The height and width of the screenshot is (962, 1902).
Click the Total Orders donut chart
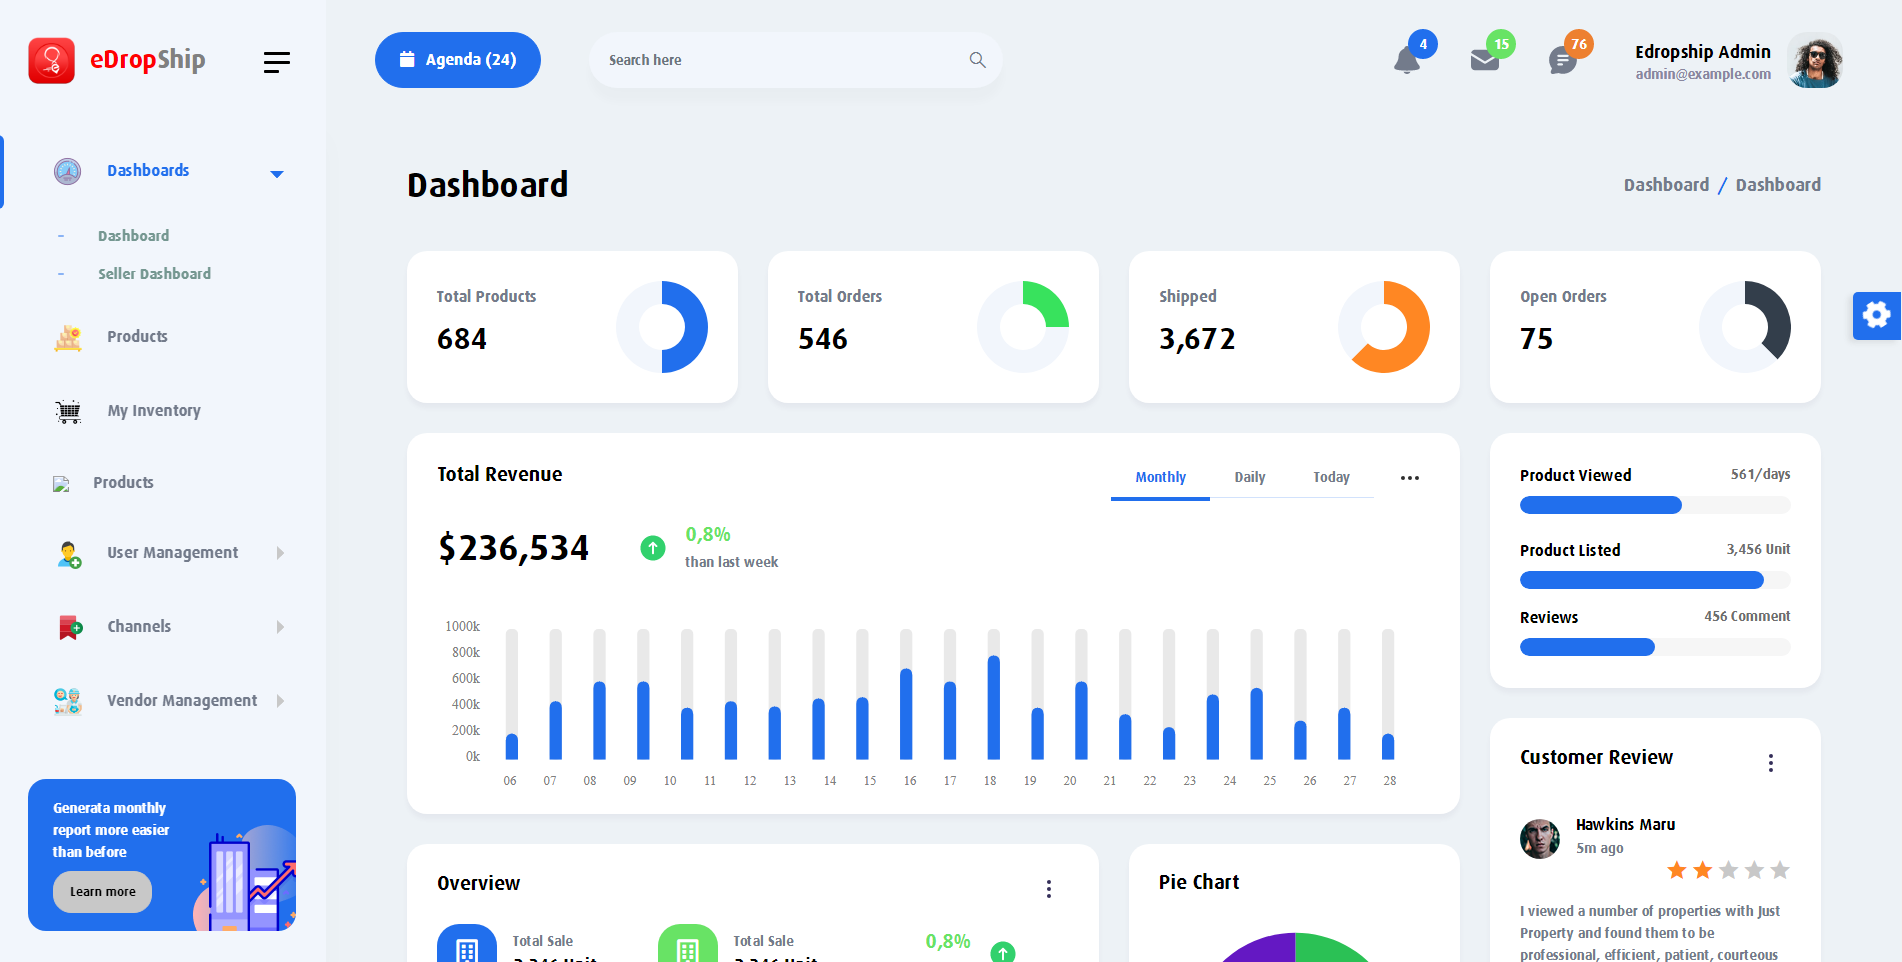pyautogui.click(x=1023, y=327)
